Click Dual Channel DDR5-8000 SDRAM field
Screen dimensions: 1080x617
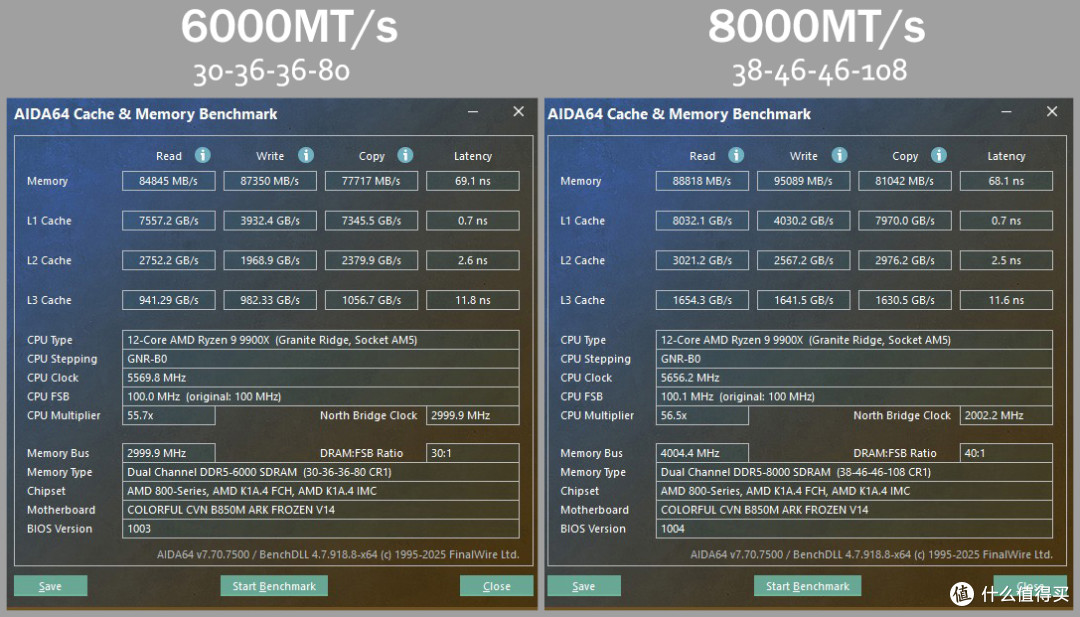click(x=854, y=472)
